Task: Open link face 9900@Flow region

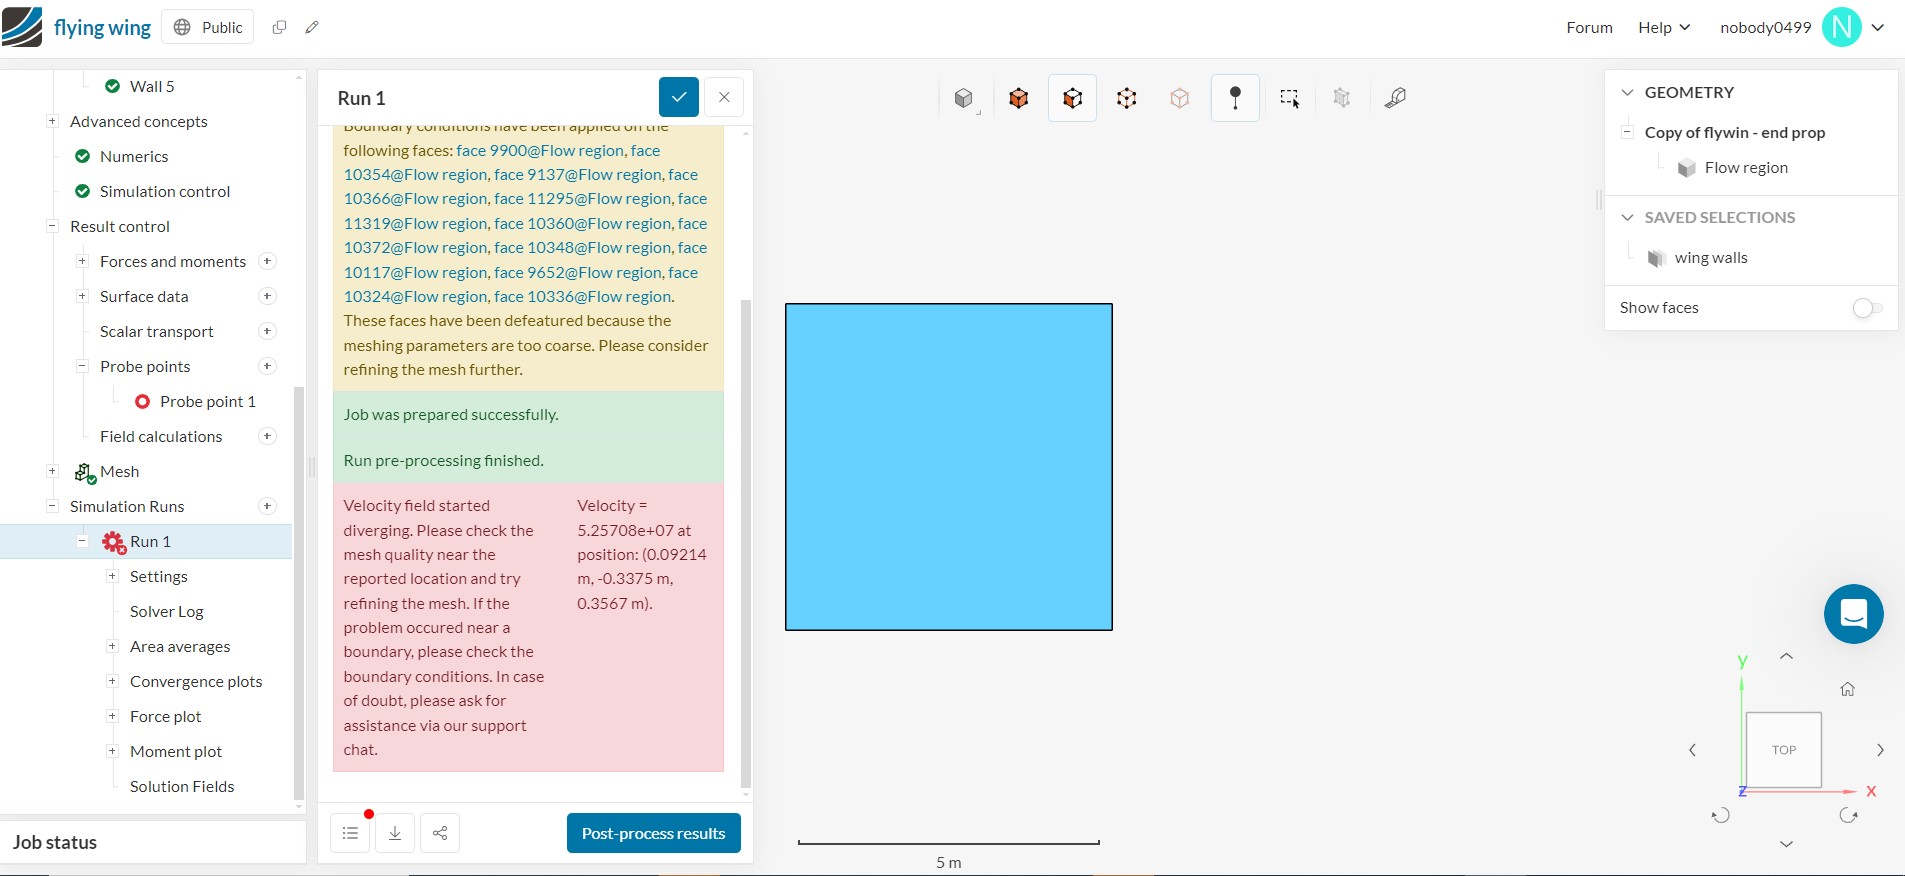Action: [542, 150]
